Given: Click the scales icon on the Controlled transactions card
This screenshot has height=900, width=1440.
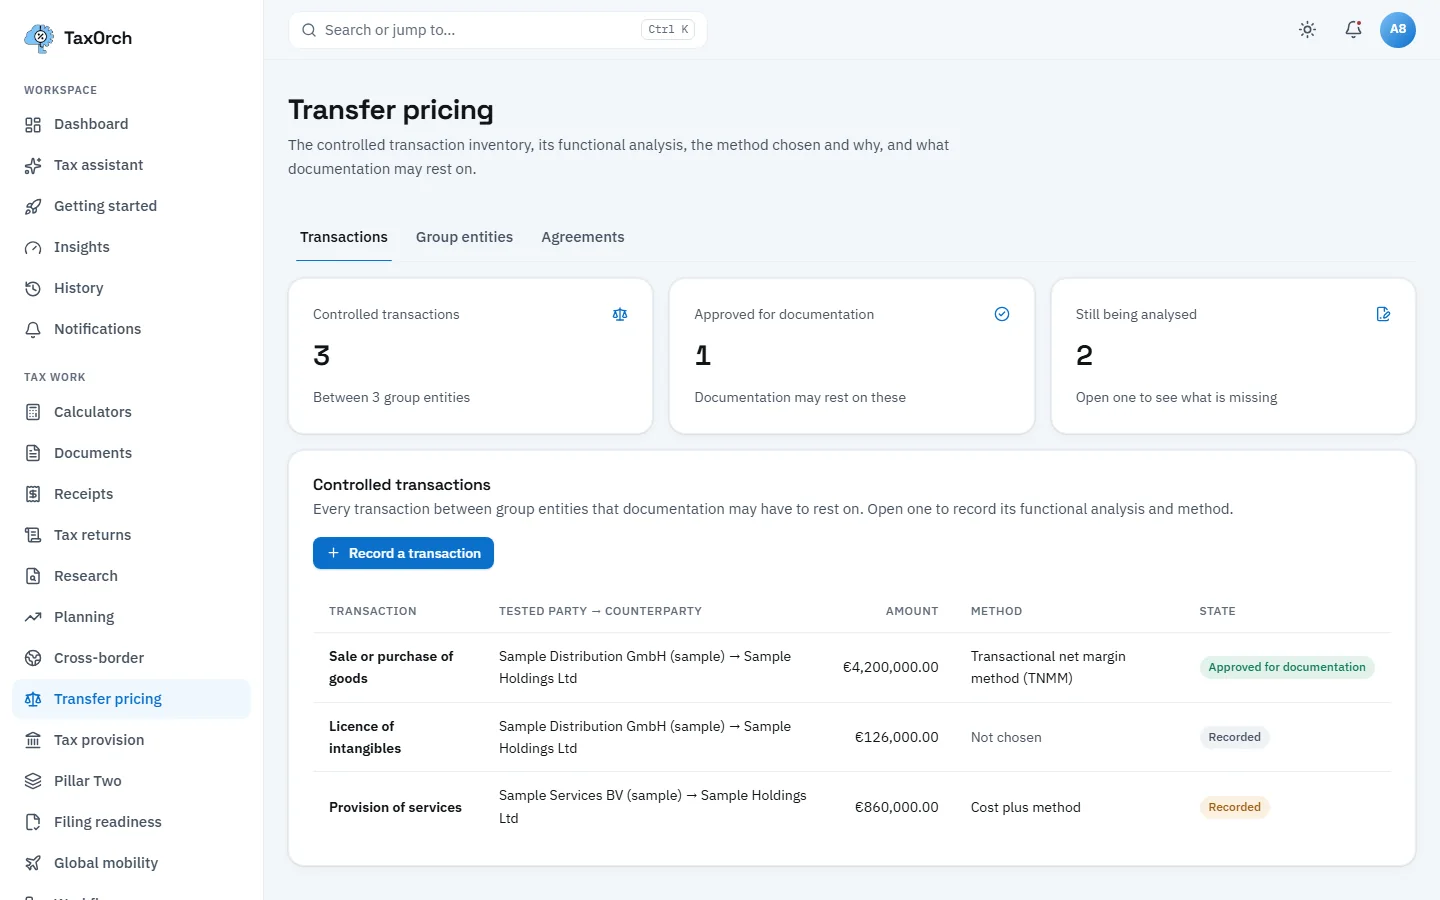Looking at the screenshot, I should [620, 314].
